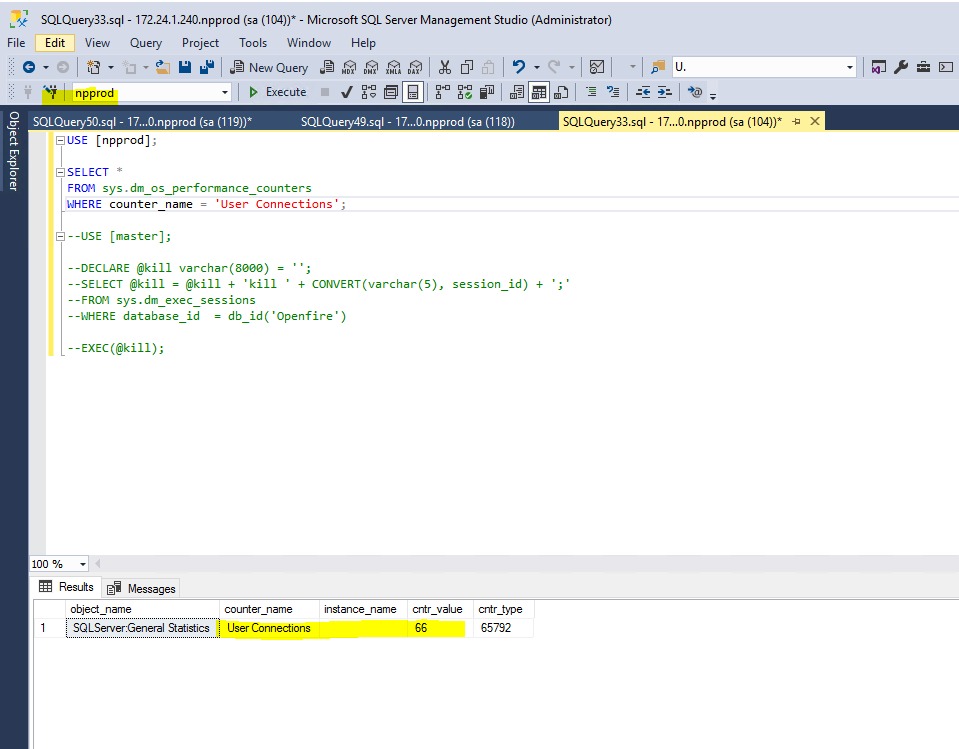Undo the last edit
Viewport: 959px width, 749px height.
(x=519, y=67)
